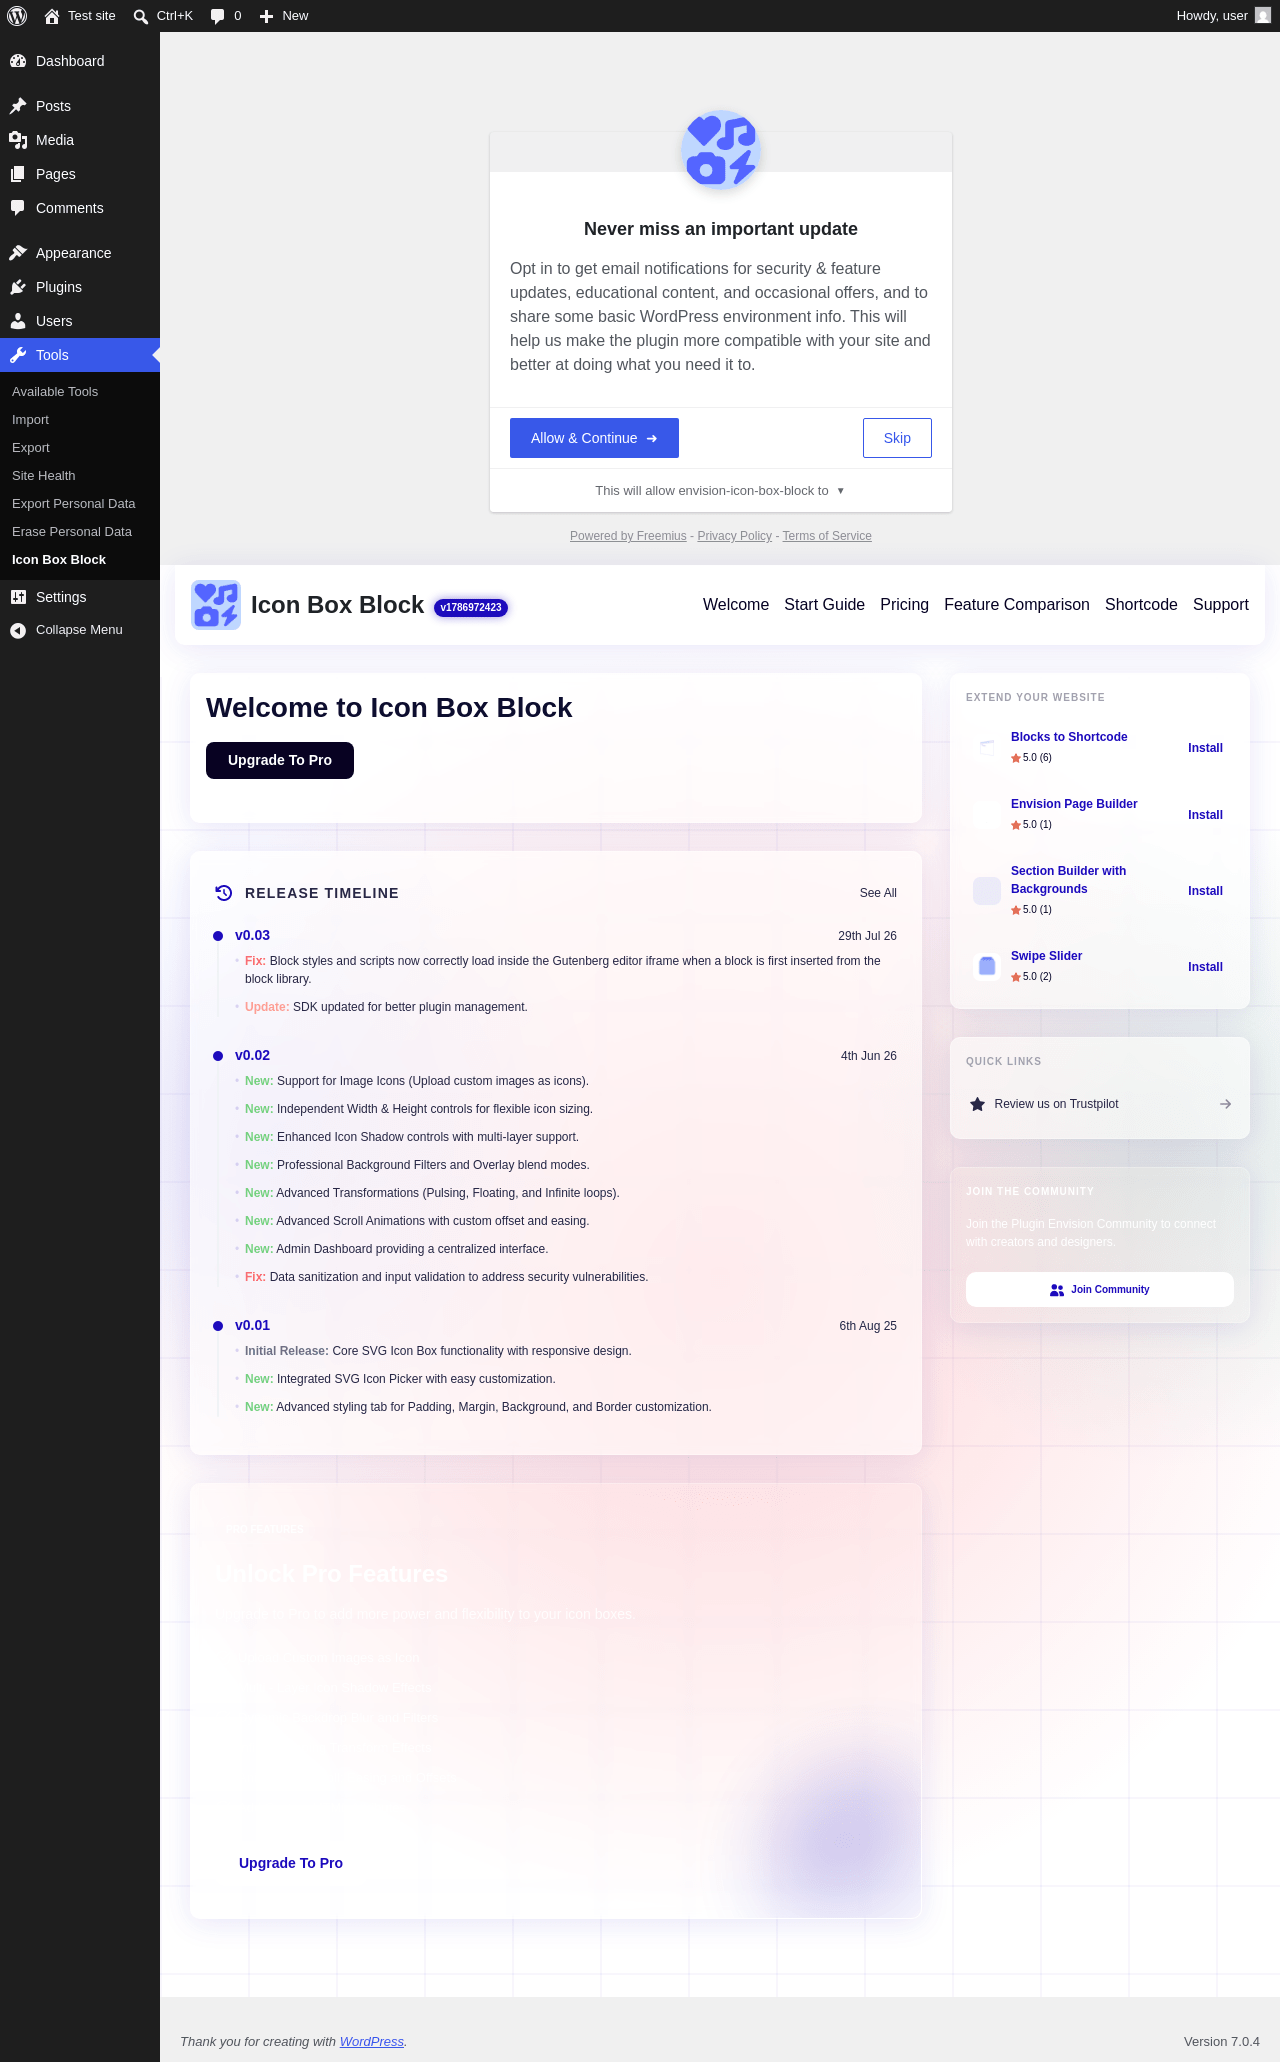The width and height of the screenshot is (1280, 2062).
Task: Click the v0.03 release version
Action: tap(252, 936)
